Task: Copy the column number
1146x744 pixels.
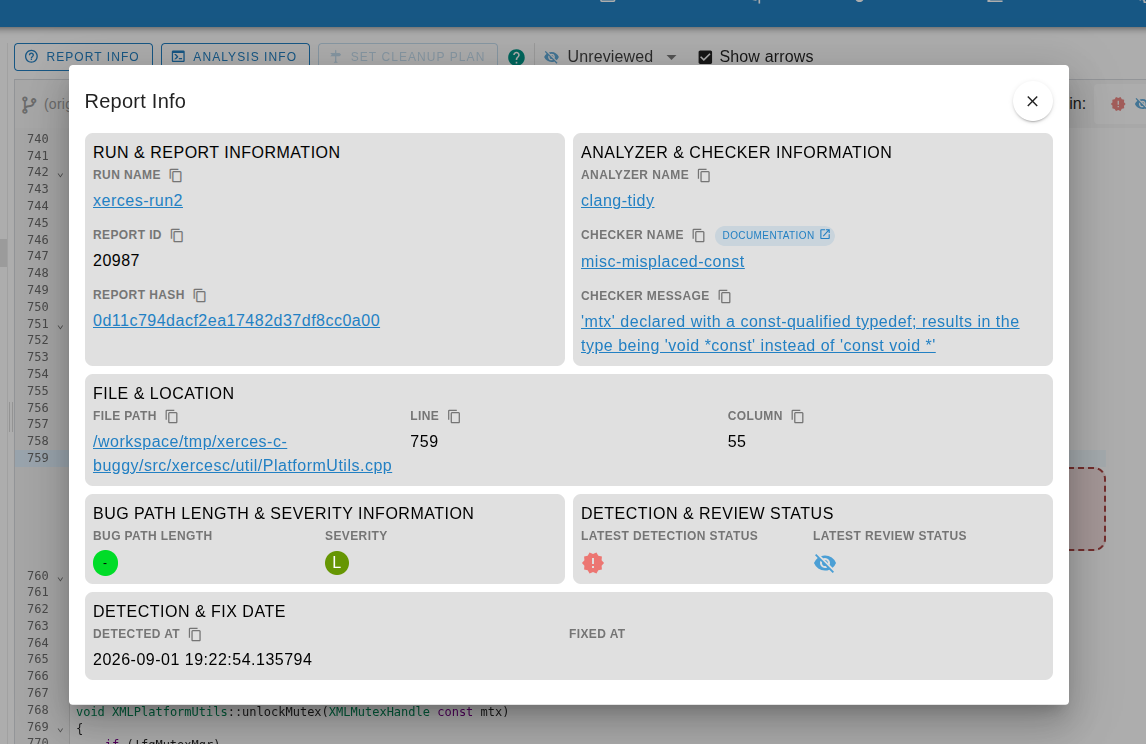Action: click(x=797, y=416)
